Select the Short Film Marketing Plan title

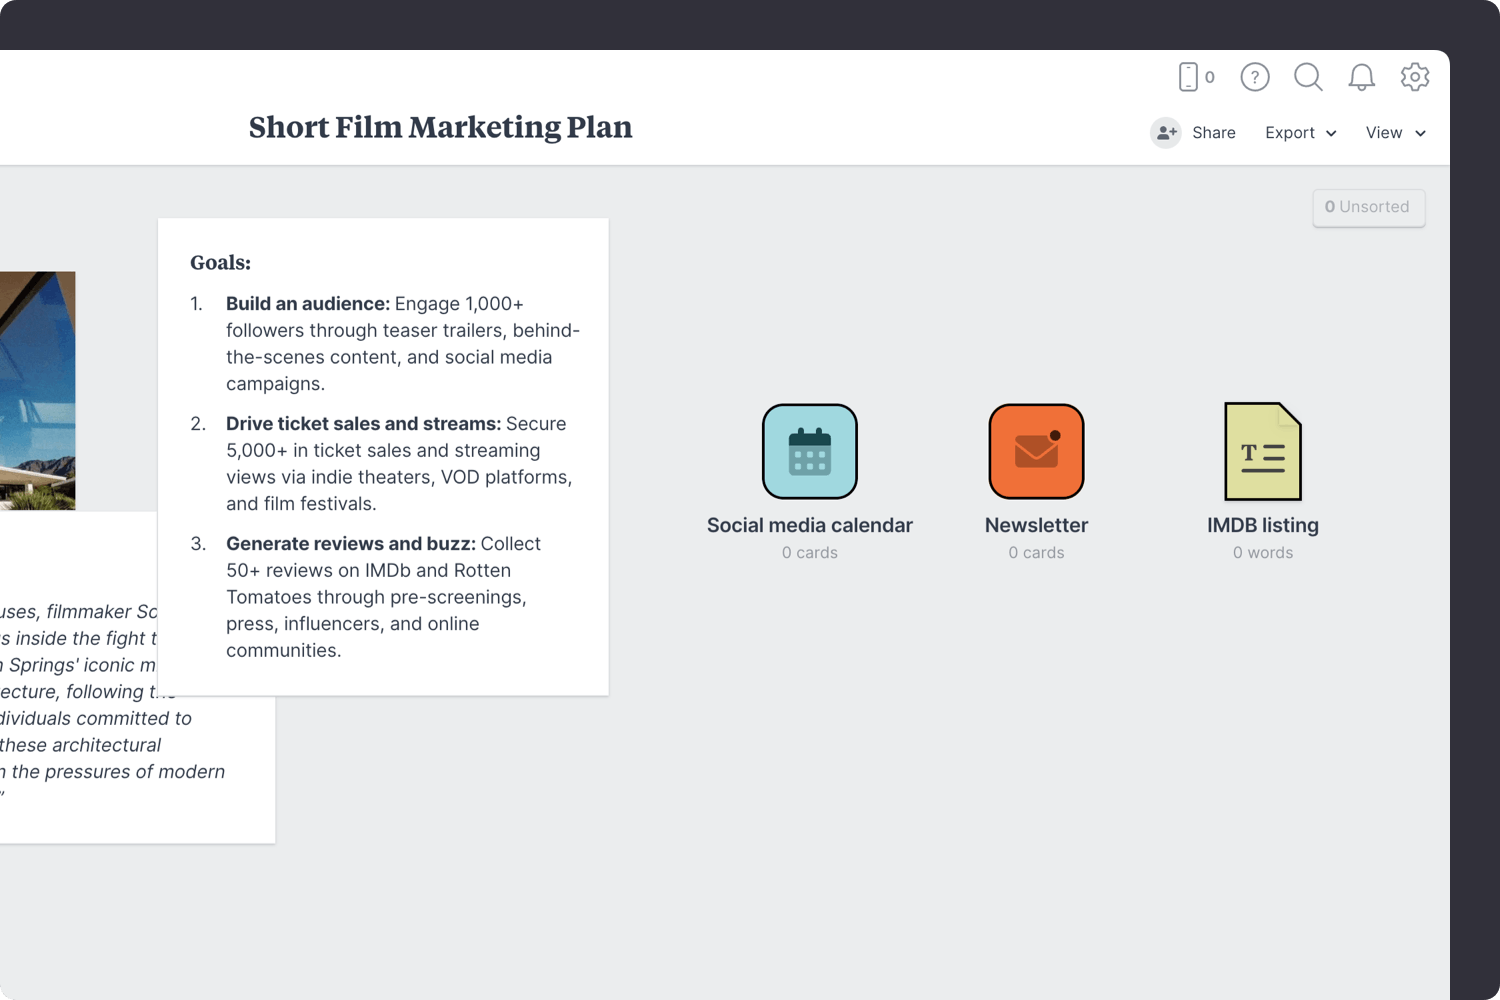click(x=440, y=128)
